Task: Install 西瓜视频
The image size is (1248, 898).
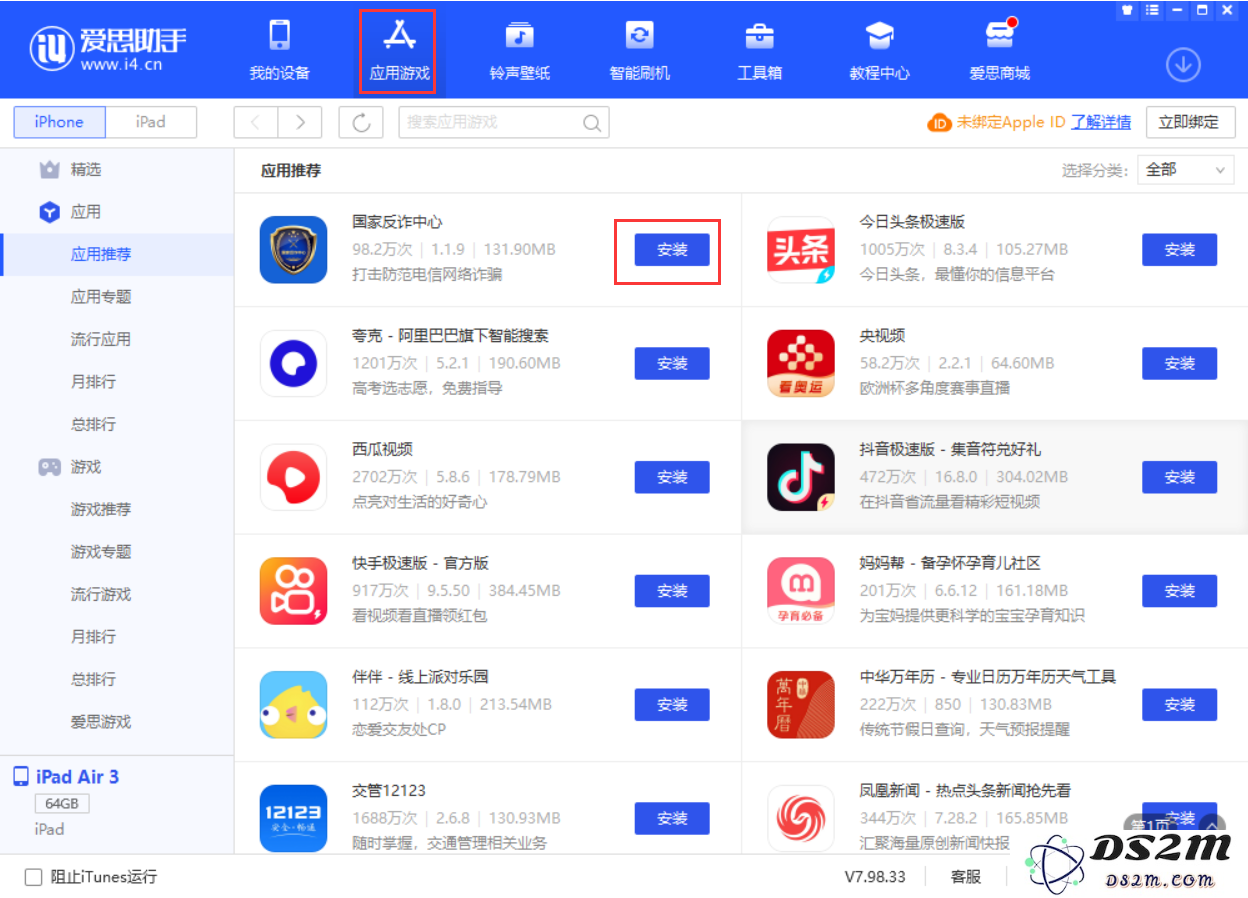Action: point(672,478)
